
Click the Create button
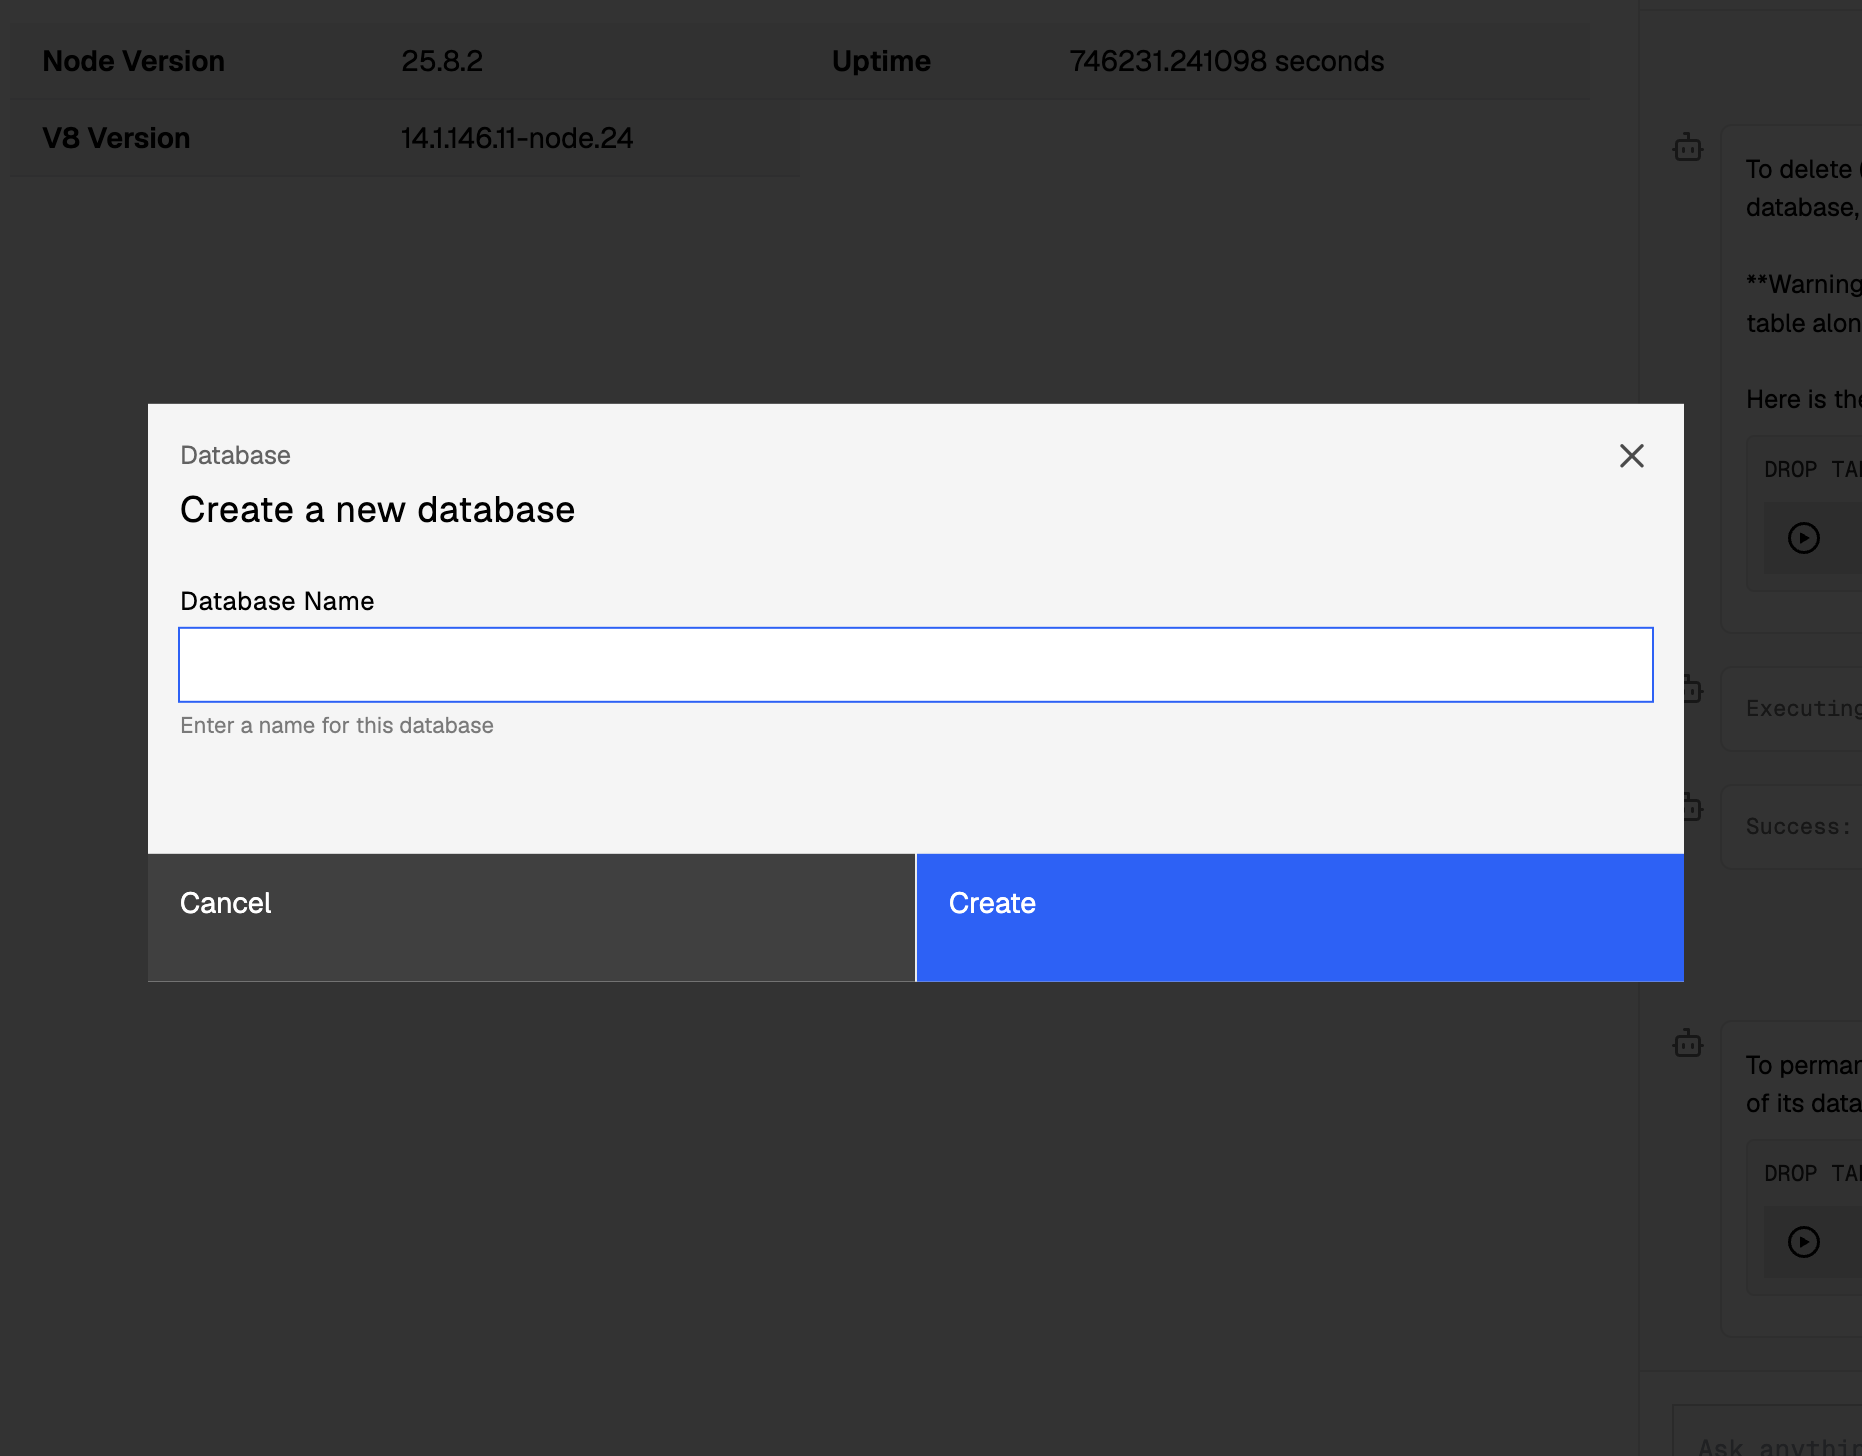[x=1300, y=917]
